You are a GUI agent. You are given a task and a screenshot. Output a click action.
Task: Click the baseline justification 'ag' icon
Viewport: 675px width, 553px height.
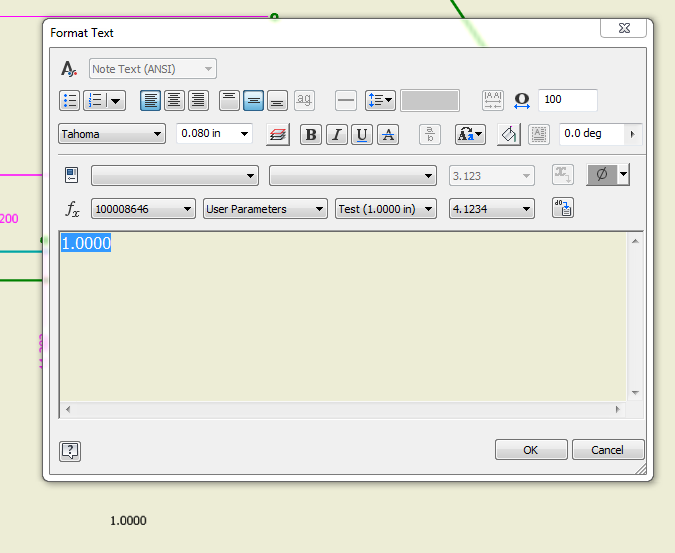pos(304,101)
